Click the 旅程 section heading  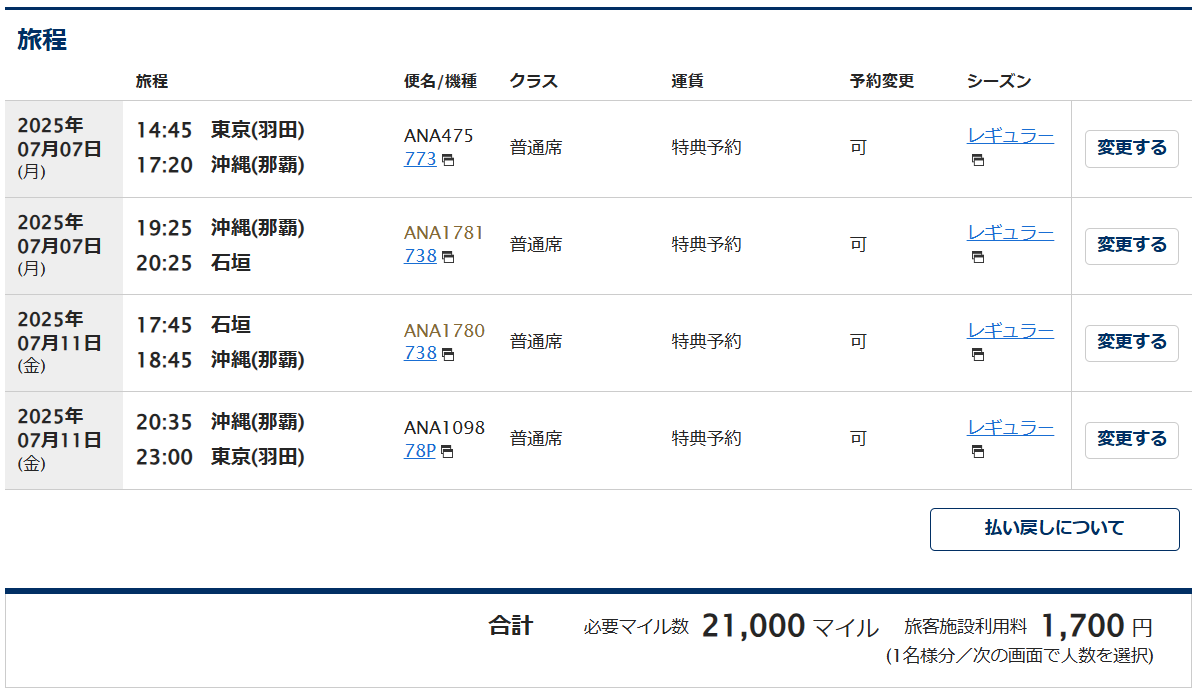point(42,39)
